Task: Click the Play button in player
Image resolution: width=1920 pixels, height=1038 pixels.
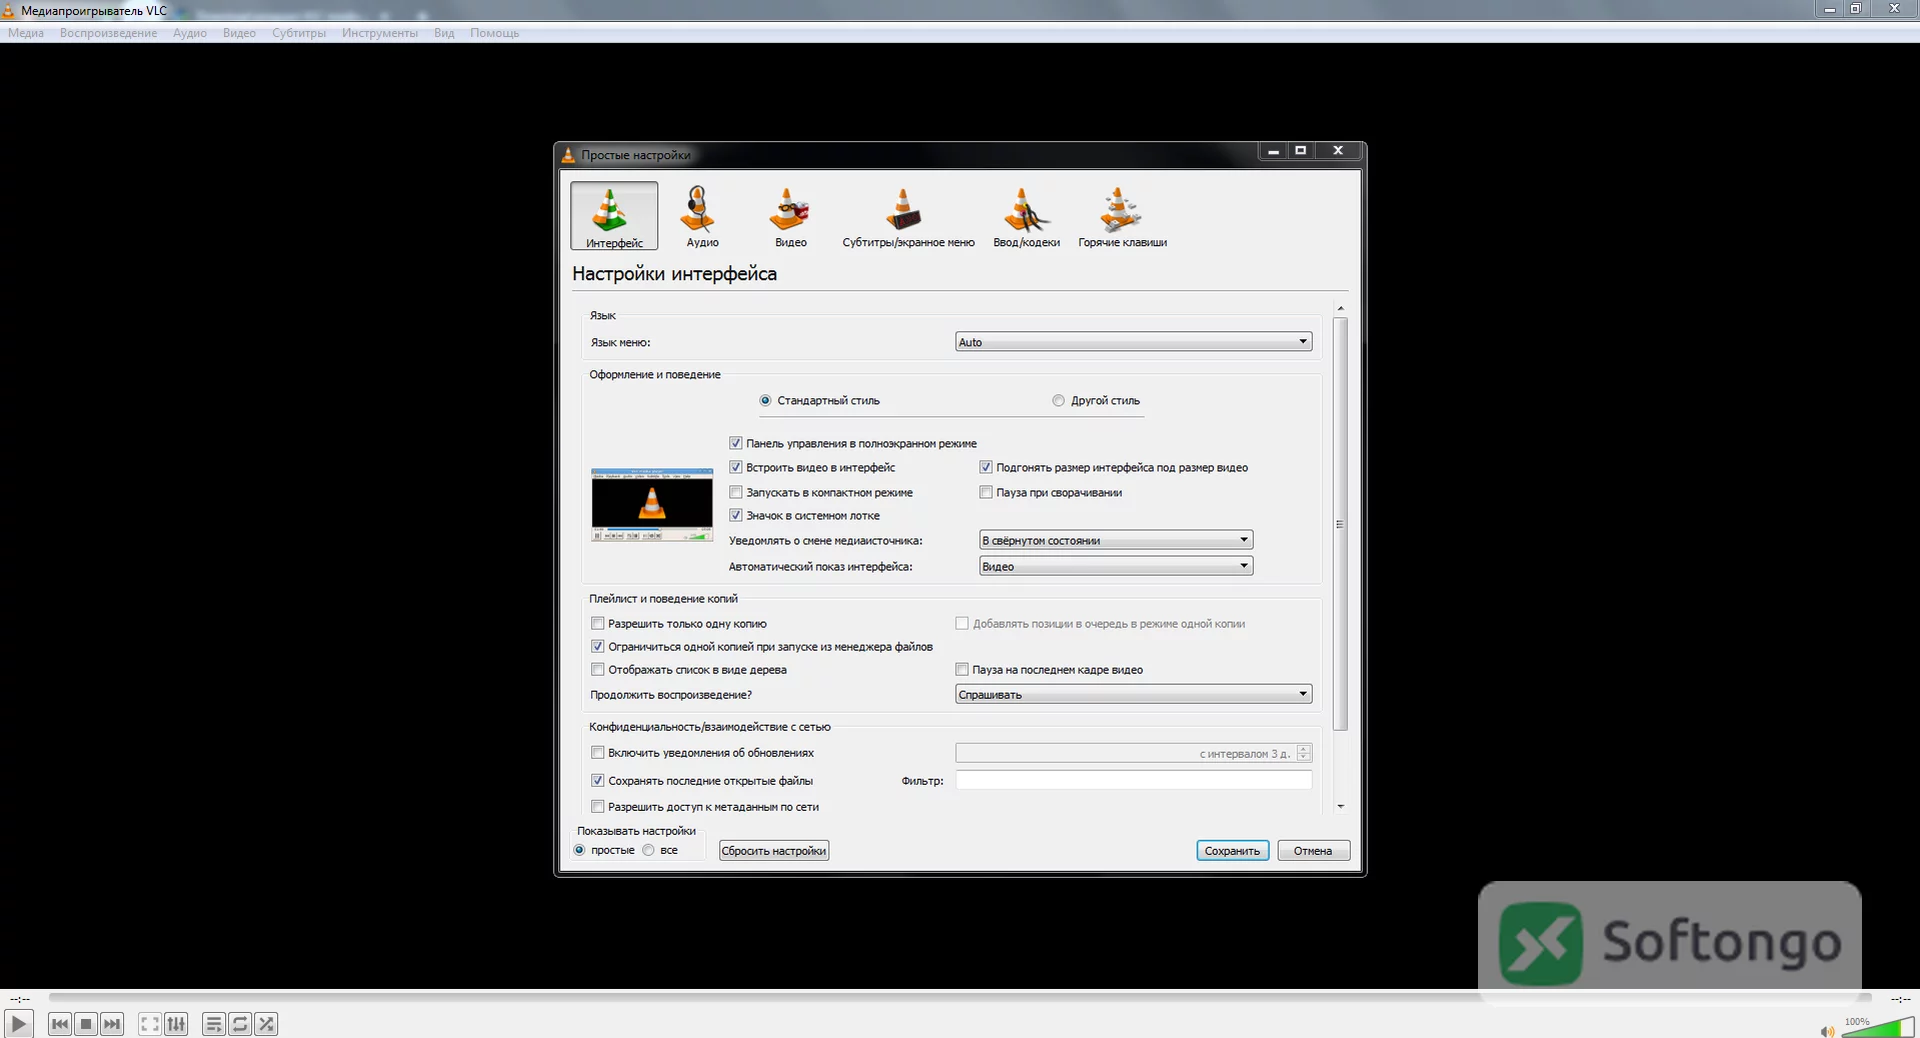Action: coord(18,1024)
